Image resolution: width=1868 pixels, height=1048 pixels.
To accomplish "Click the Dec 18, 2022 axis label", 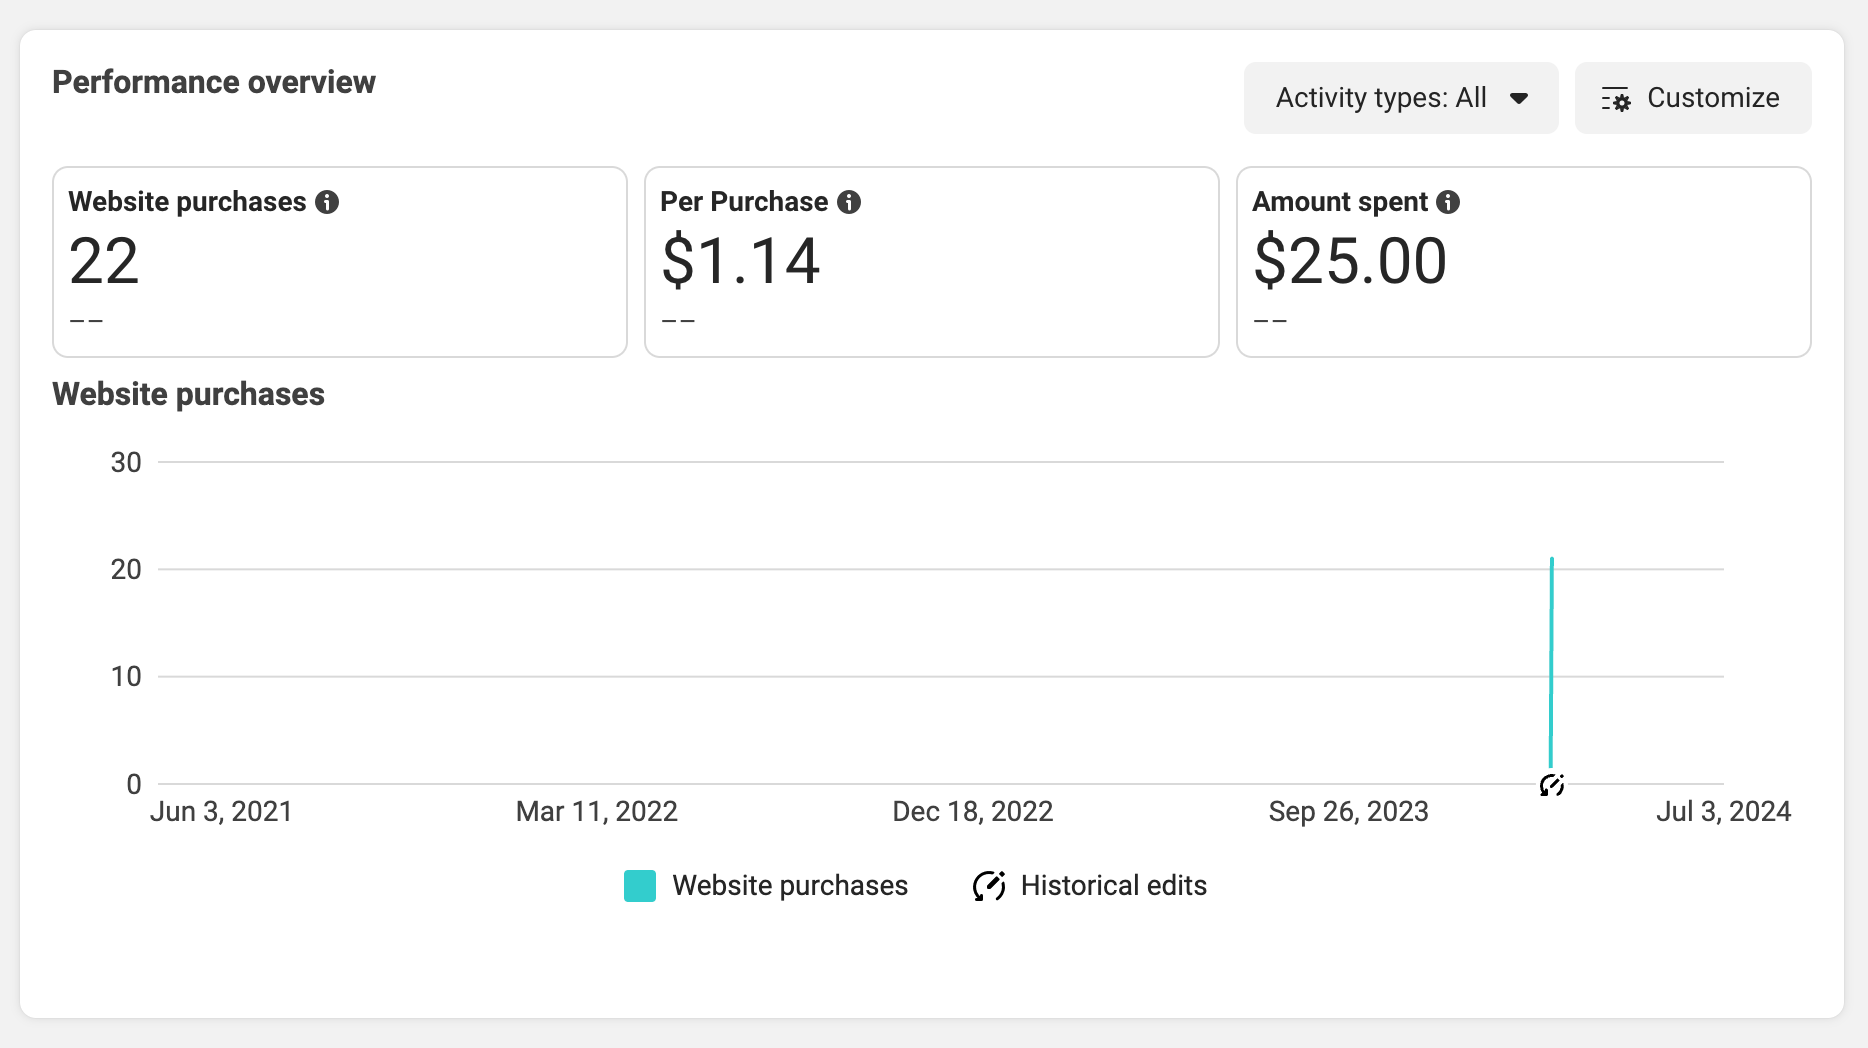I will point(973,811).
